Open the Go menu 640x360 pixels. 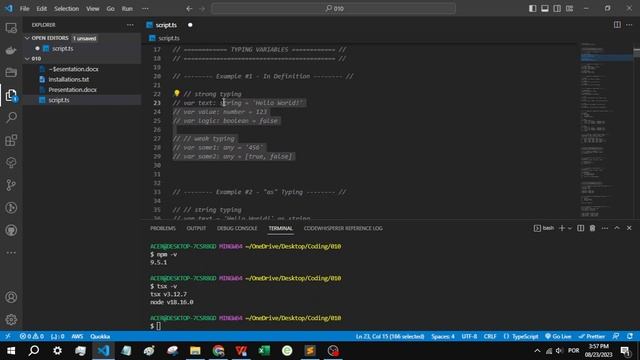pos(110,8)
